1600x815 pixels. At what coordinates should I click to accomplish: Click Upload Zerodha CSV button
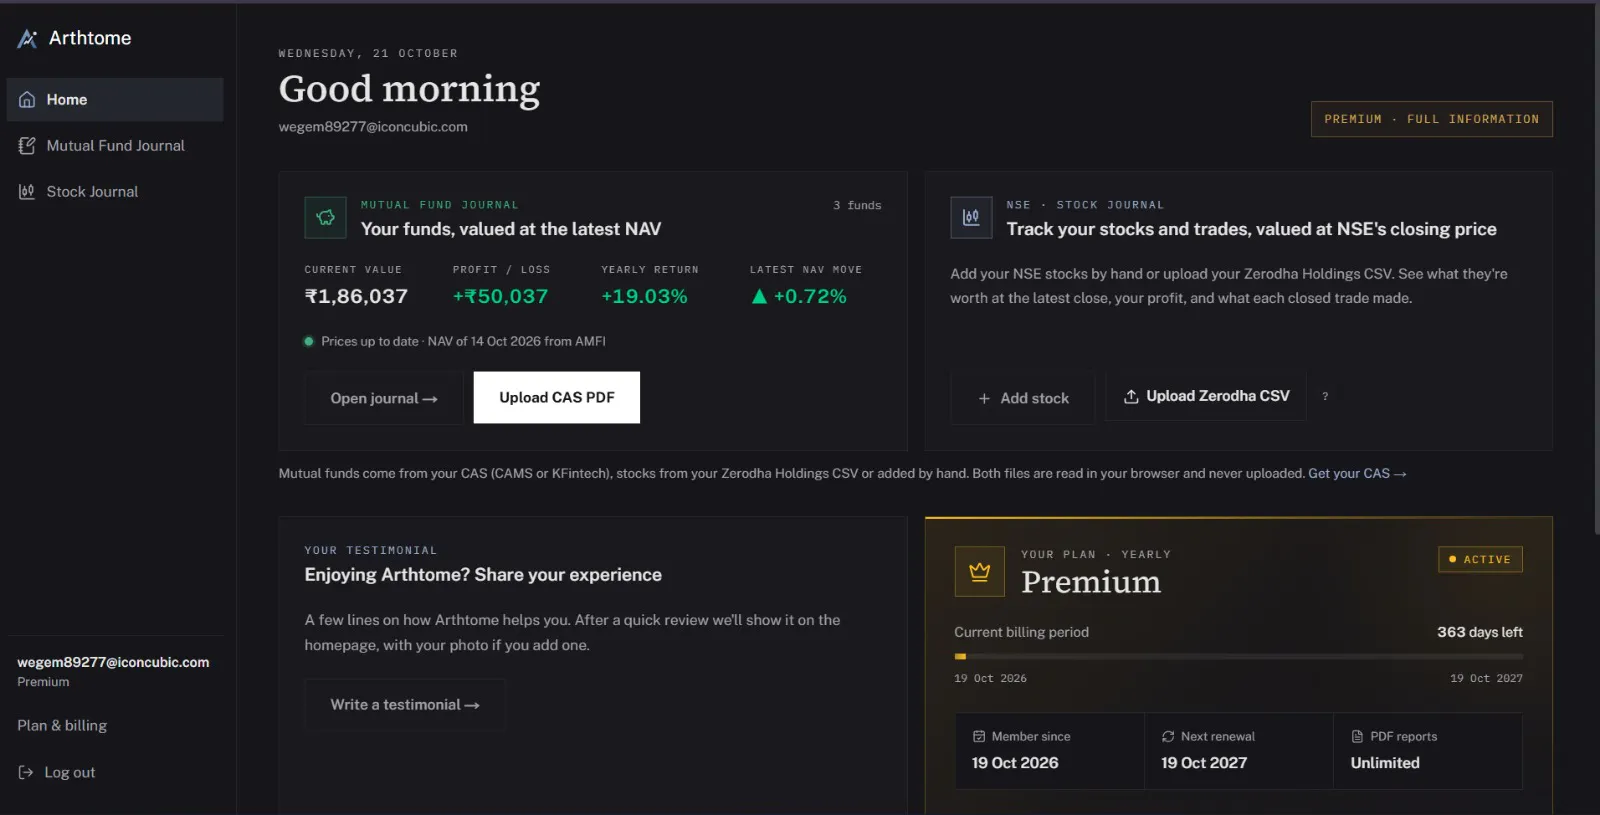pyautogui.click(x=1206, y=396)
